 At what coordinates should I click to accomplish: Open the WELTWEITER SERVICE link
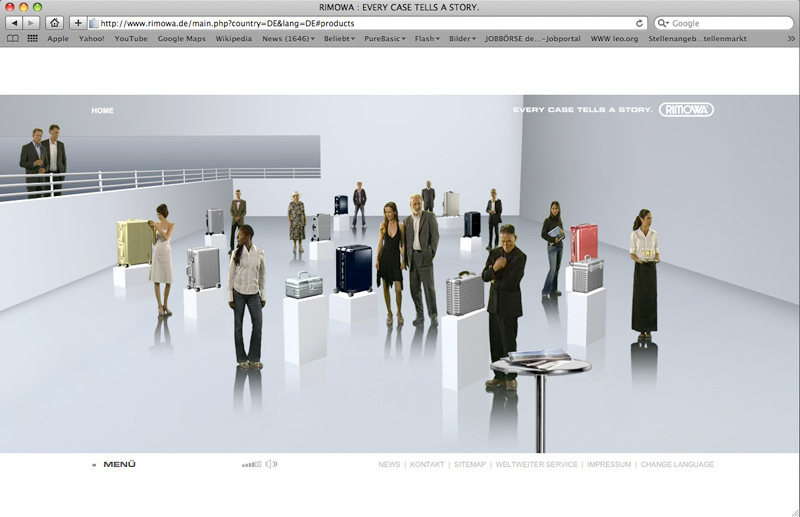[x=537, y=464]
